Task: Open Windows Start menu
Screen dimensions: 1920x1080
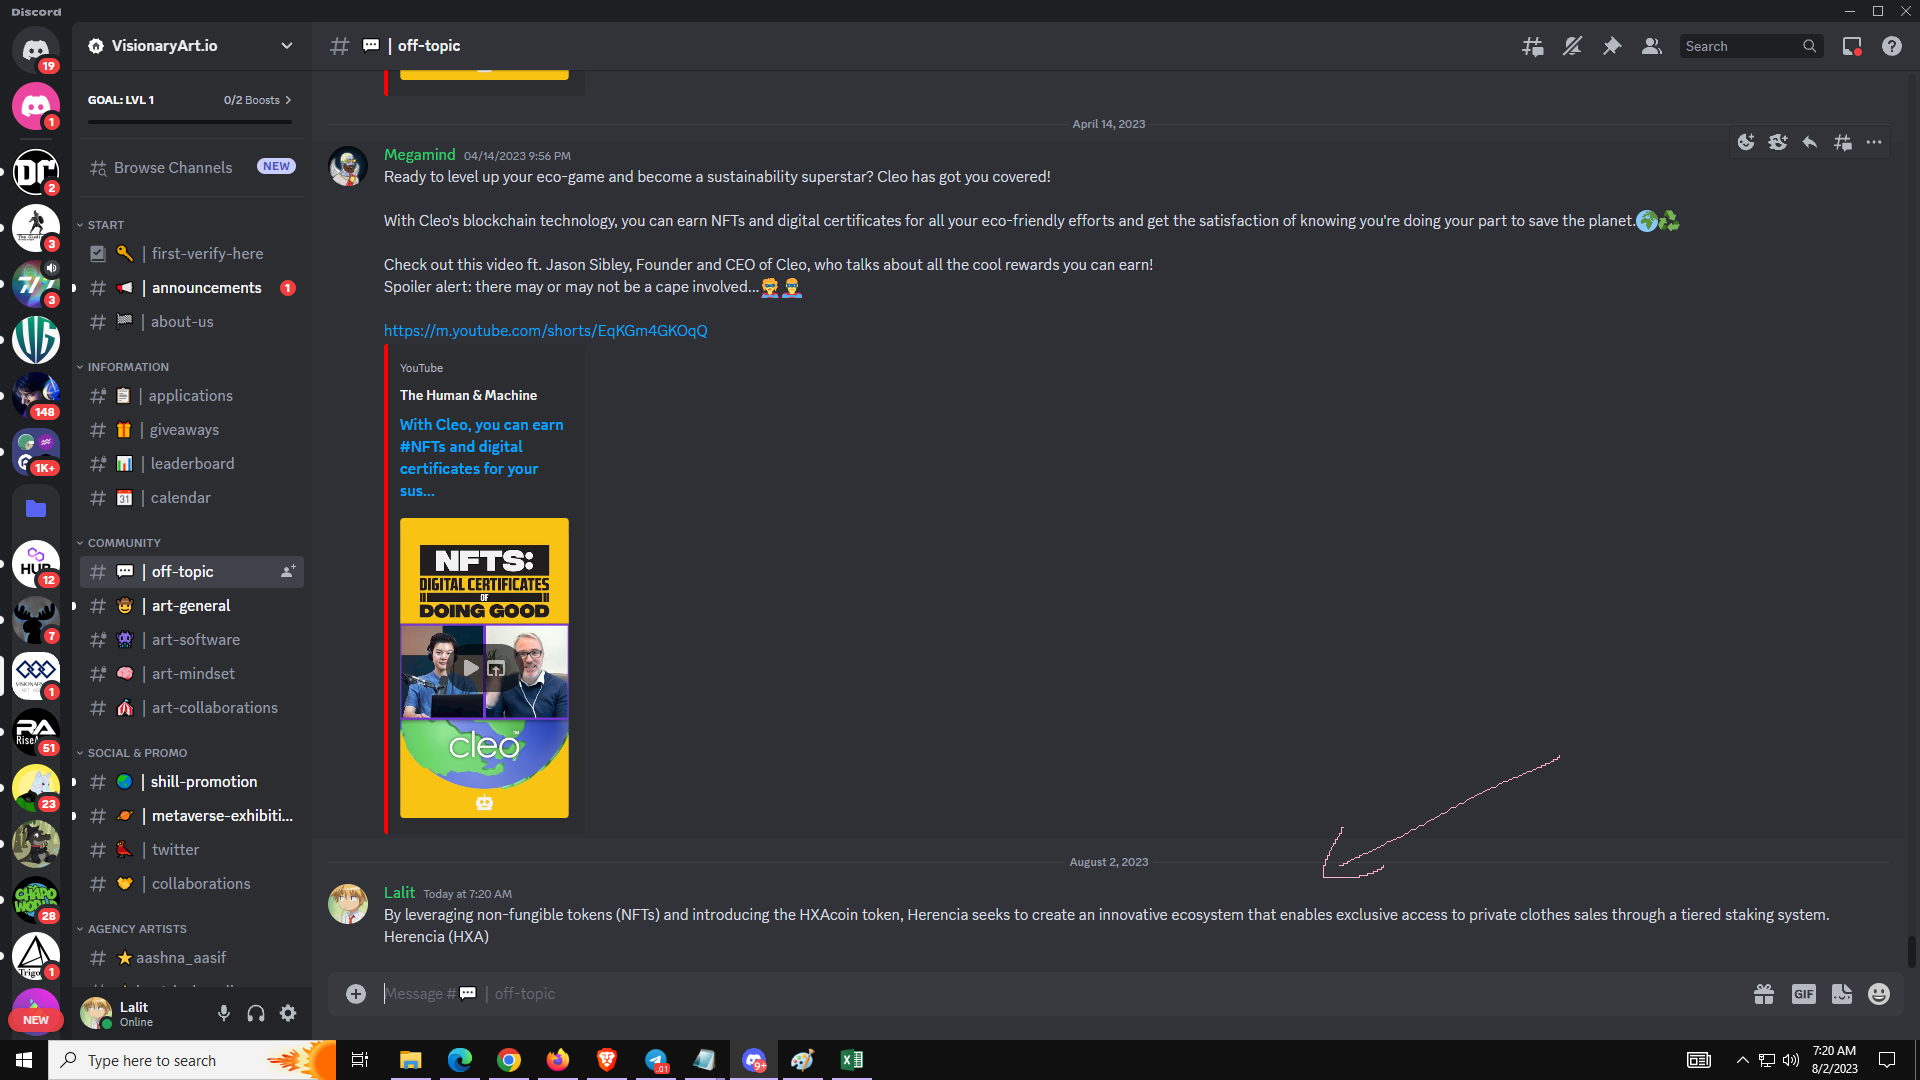Action: (x=24, y=1060)
